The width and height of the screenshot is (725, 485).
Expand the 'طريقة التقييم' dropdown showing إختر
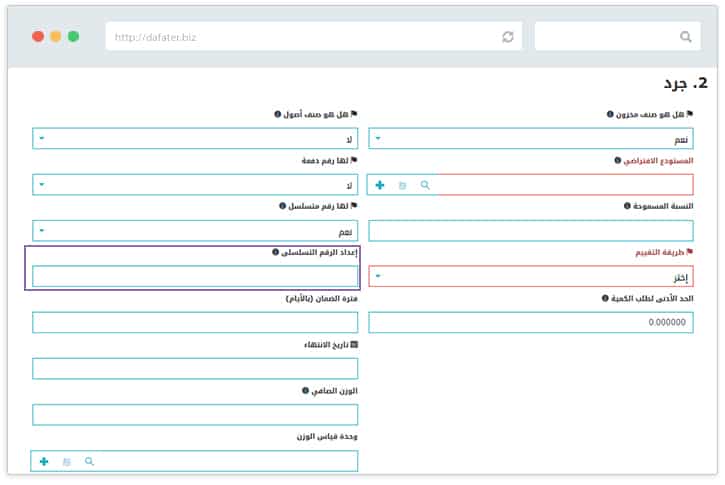[545, 276]
